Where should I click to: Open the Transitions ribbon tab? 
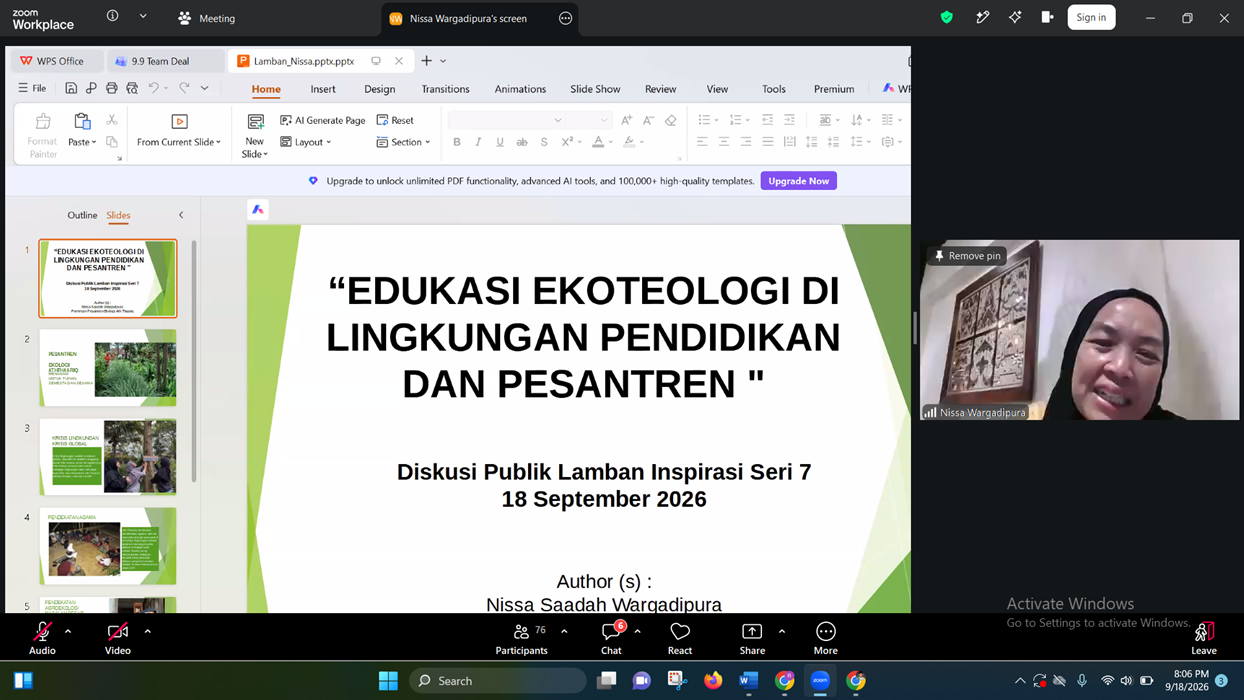[445, 89]
